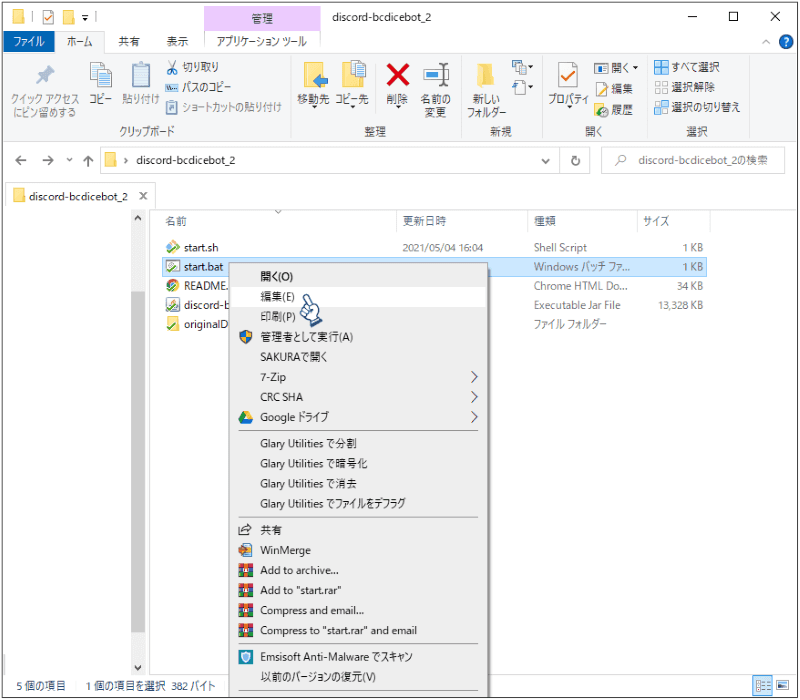This screenshot has height=700, width=800.
Task: Expand the Google ドライブ submenu
Action: click(x=358, y=417)
